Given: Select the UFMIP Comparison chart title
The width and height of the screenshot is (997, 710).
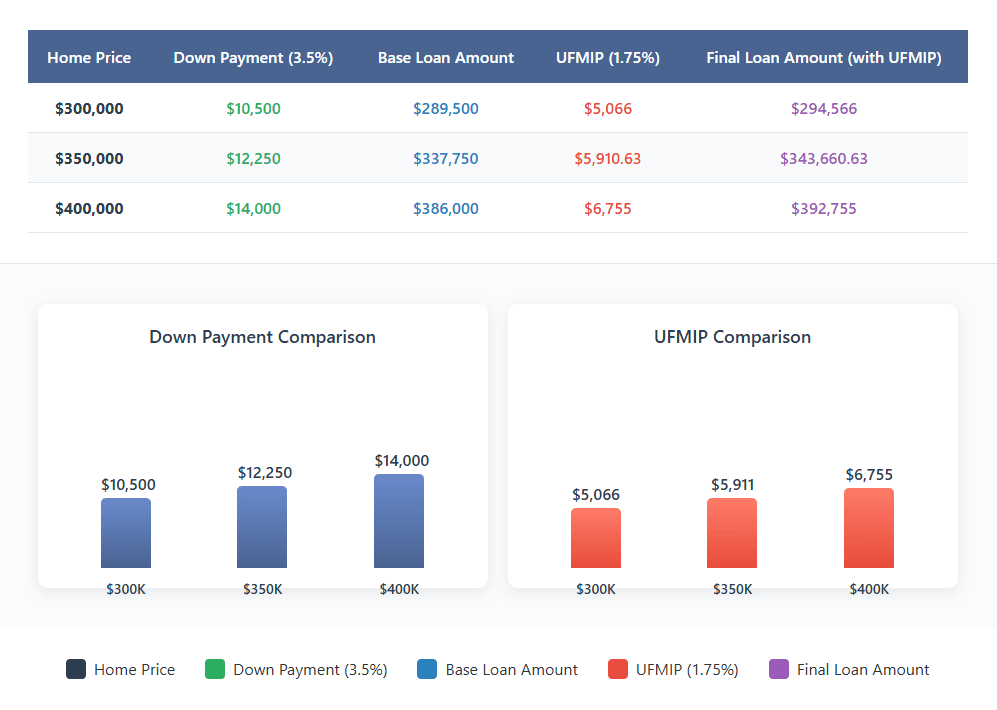Looking at the screenshot, I should (732, 337).
